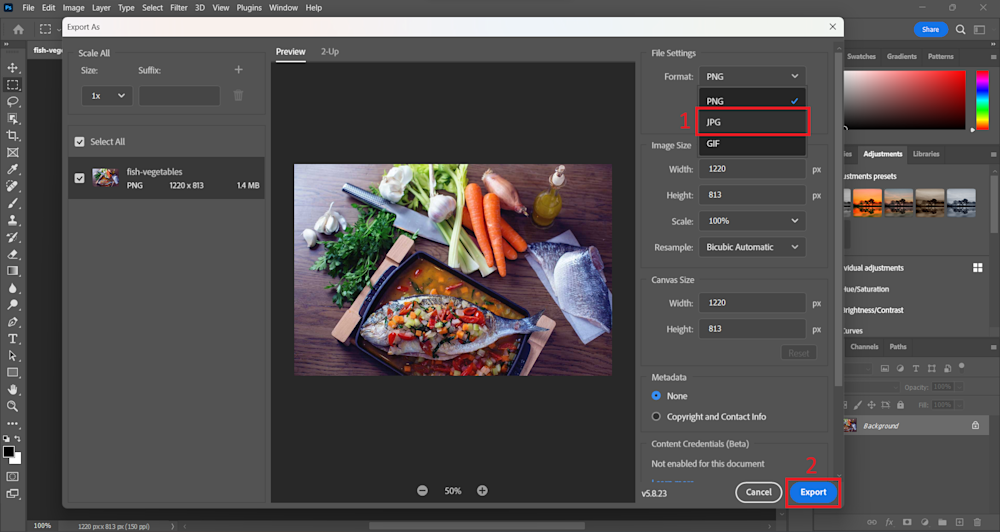Open the Resample Bicubic Automatic dropdown
The image size is (1000, 532).
pyautogui.click(x=752, y=247)
